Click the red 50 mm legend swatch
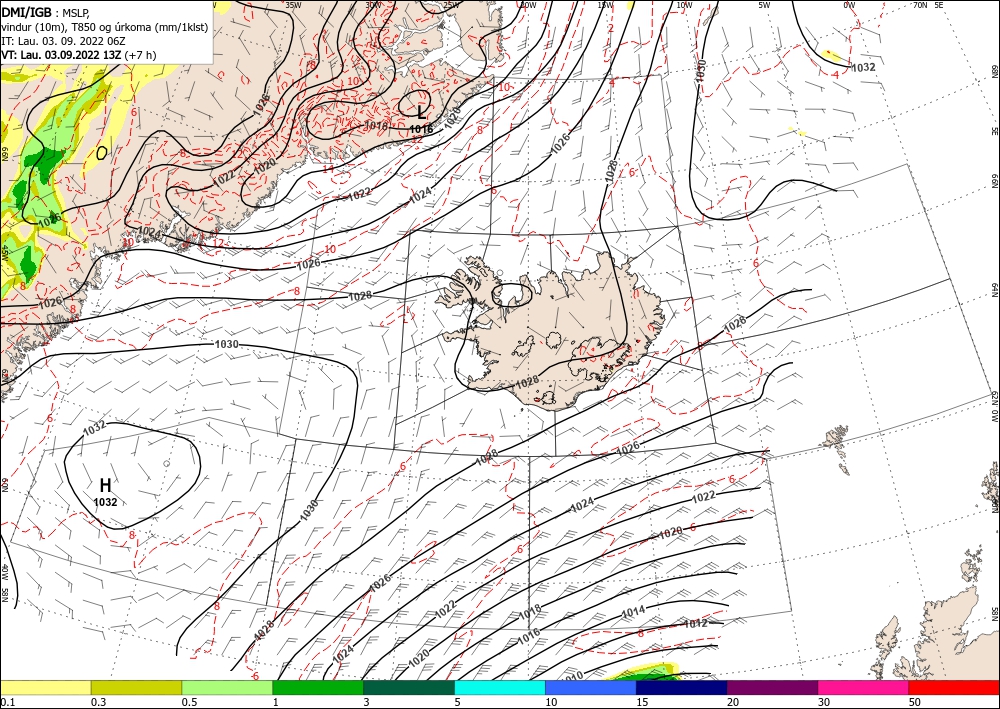1000x709 pixels. pos(954,687)
